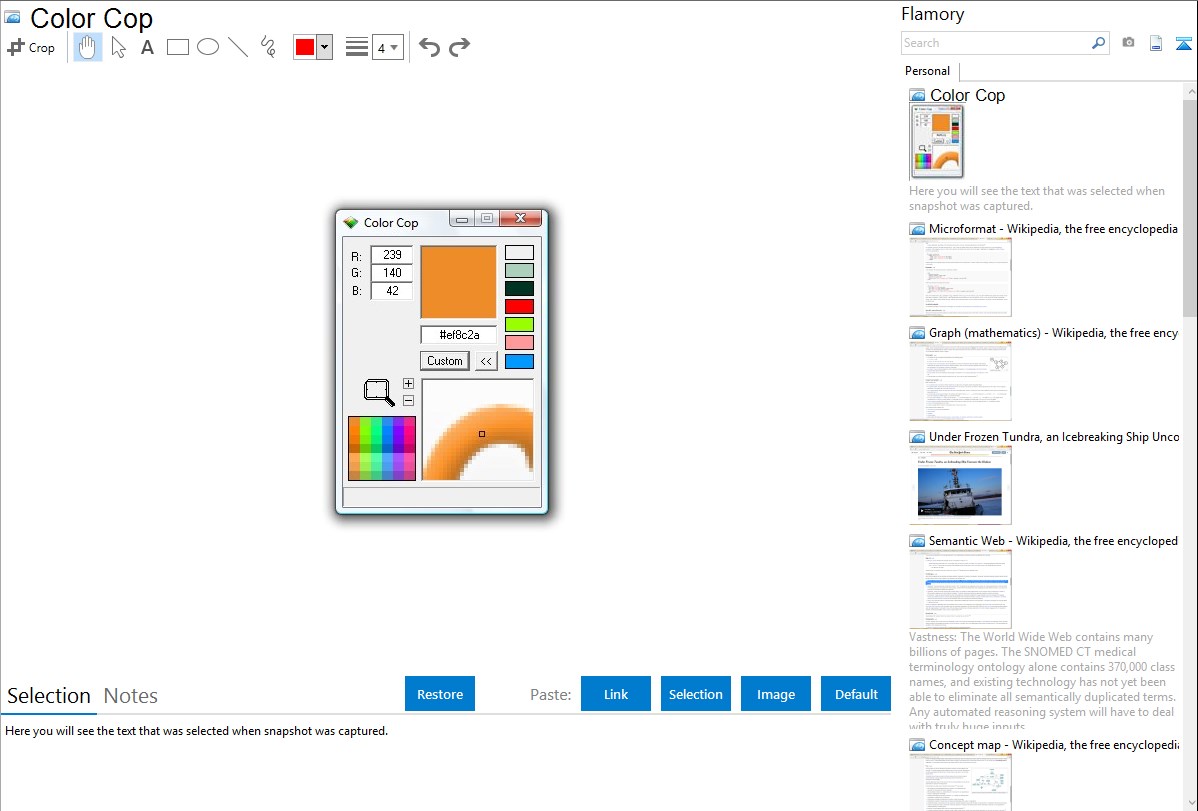Screen dimensions: 1198x811
Task: Click the Paste Link button
Action: pos(616,694)
